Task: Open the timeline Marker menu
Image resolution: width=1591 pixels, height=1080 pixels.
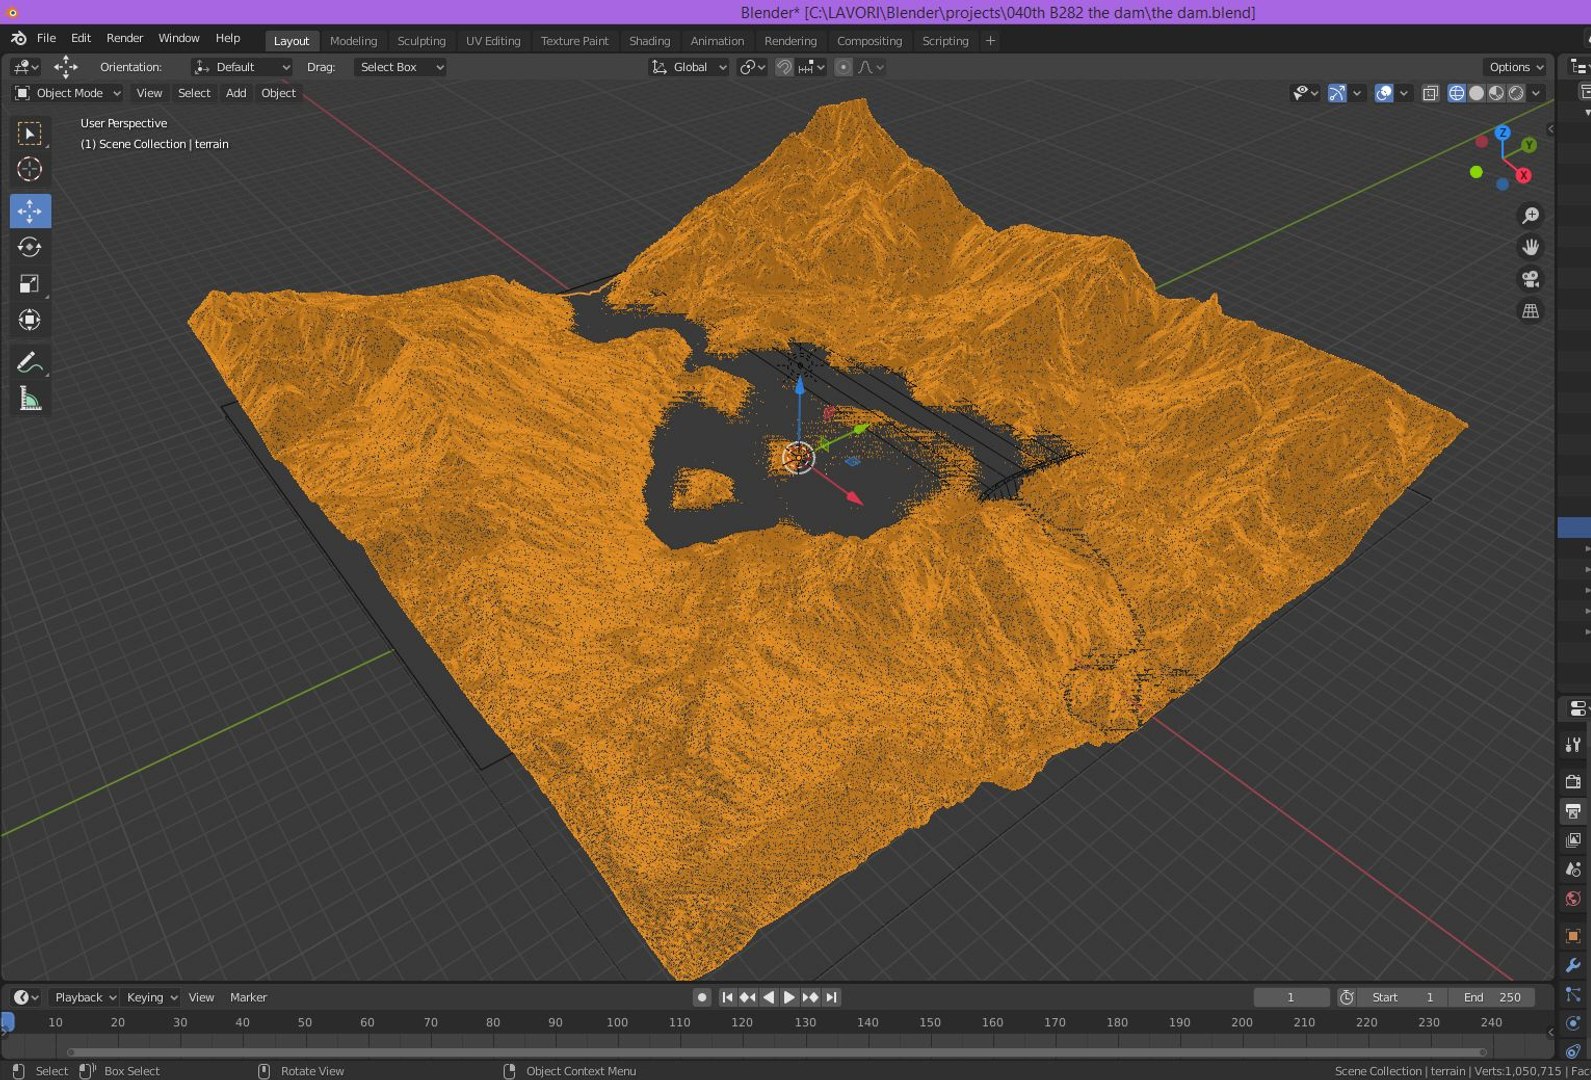Action: (248, 997)
